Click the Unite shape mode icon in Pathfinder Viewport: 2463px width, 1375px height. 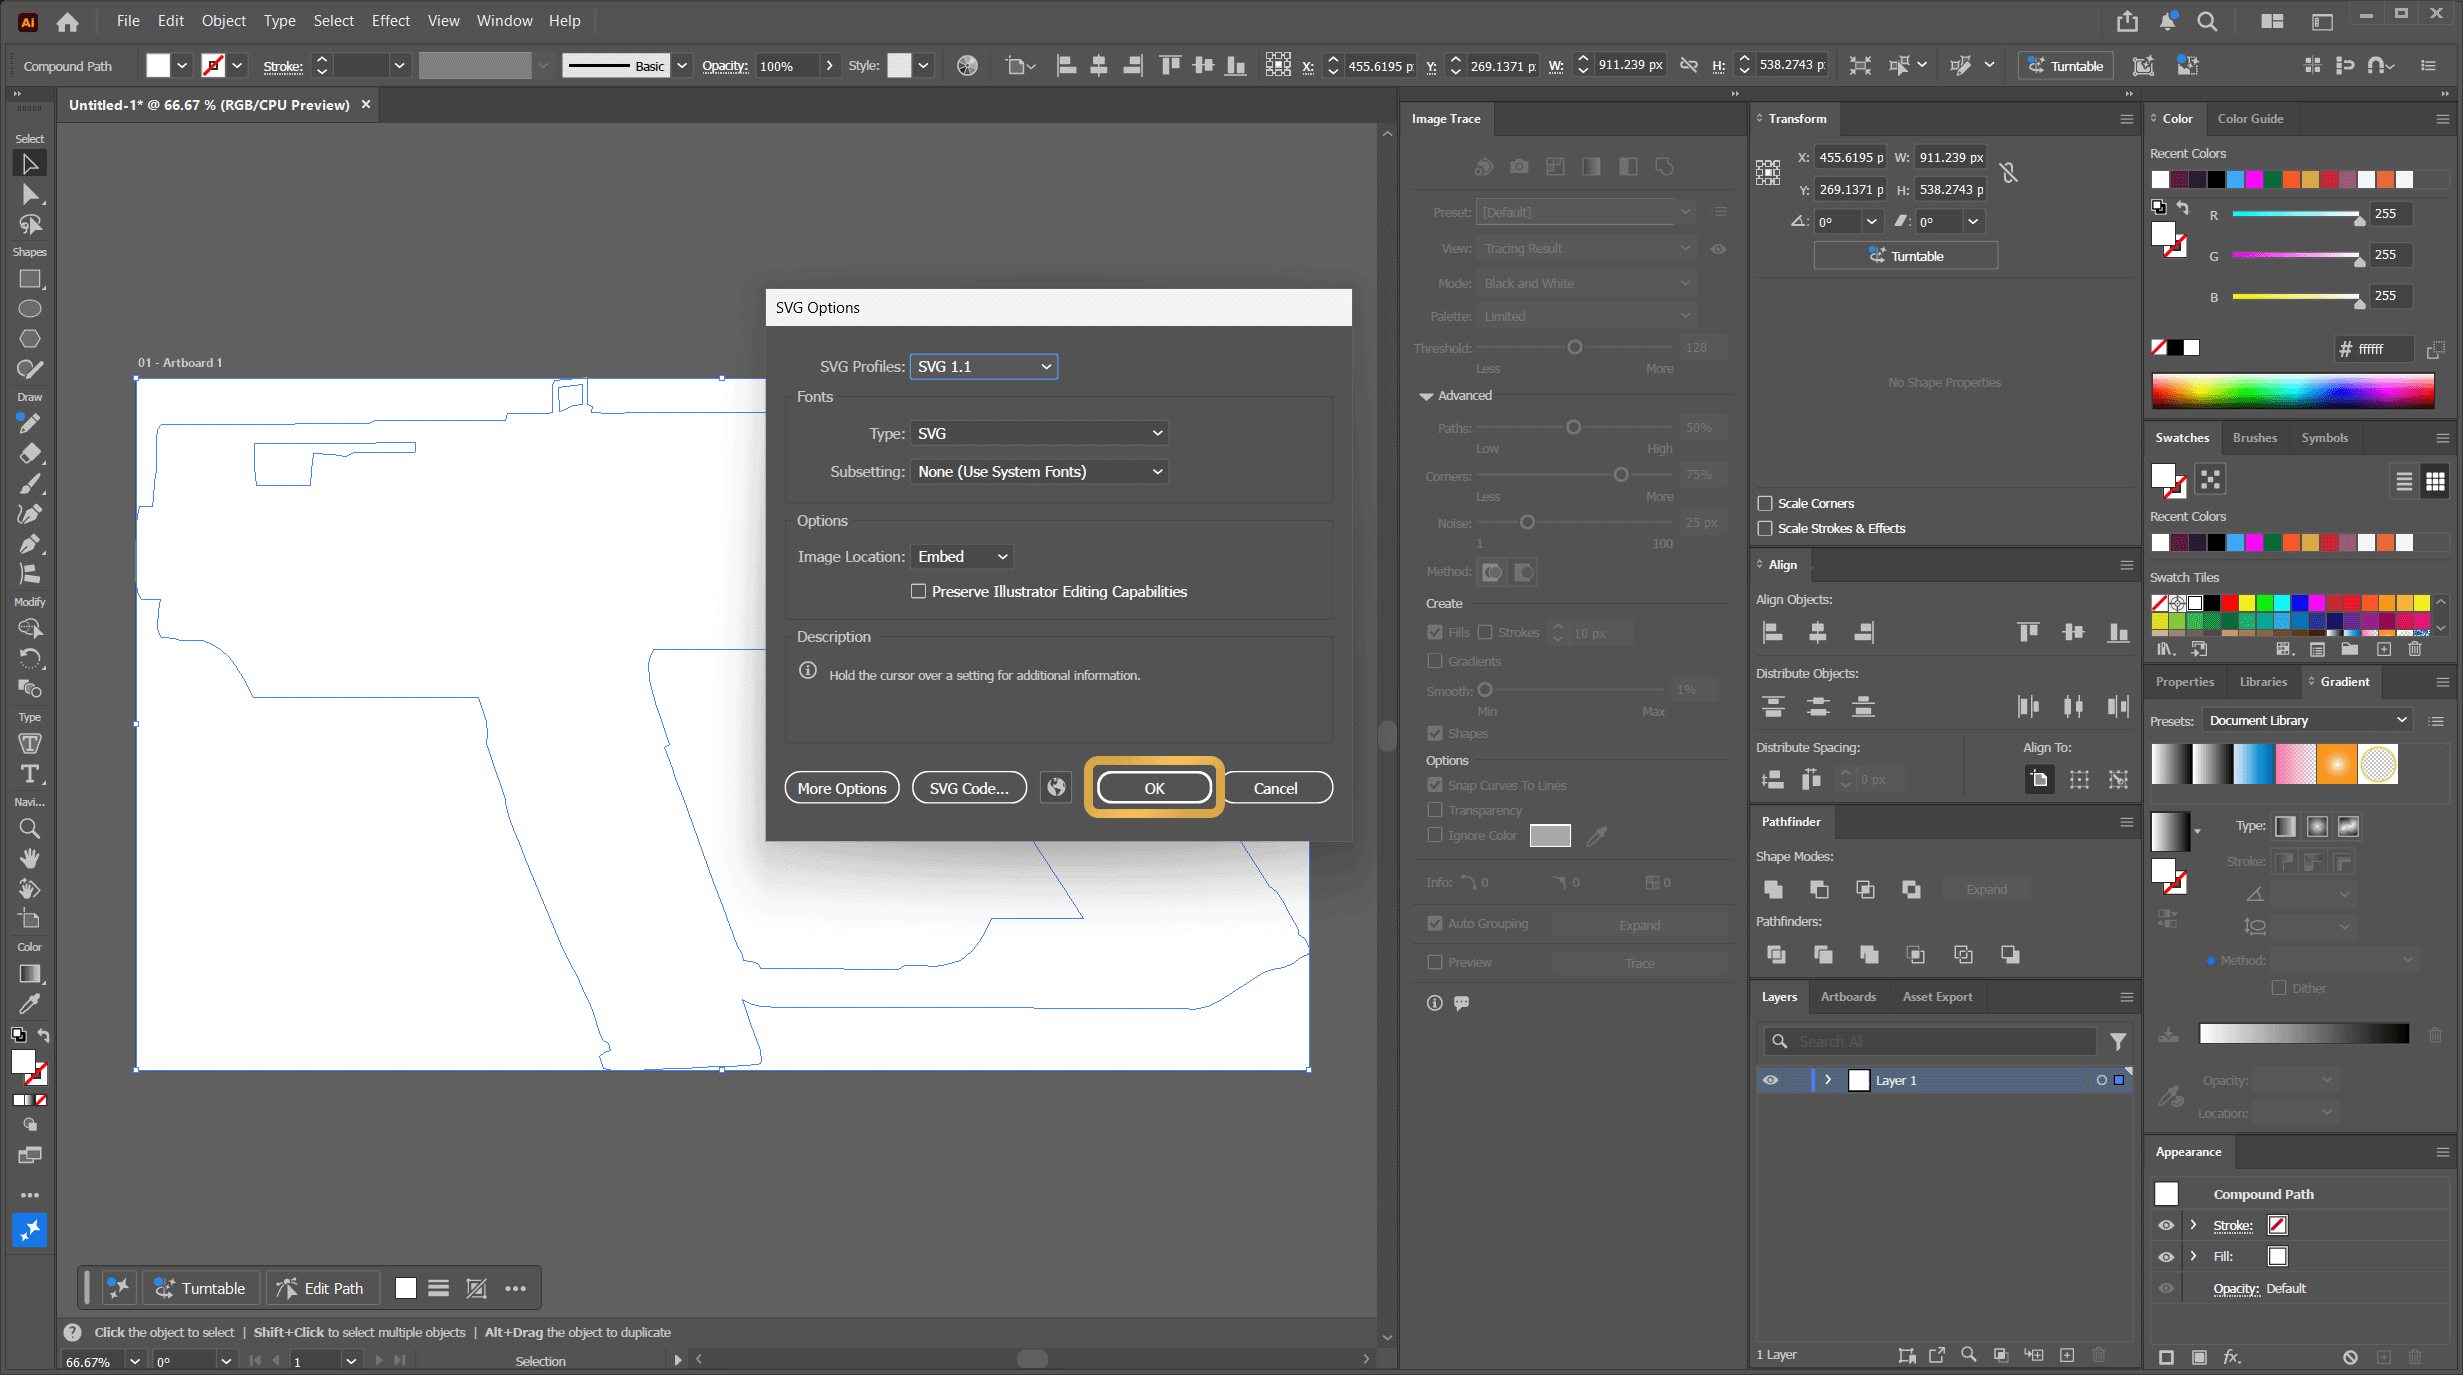click(x=1774, y=889)
